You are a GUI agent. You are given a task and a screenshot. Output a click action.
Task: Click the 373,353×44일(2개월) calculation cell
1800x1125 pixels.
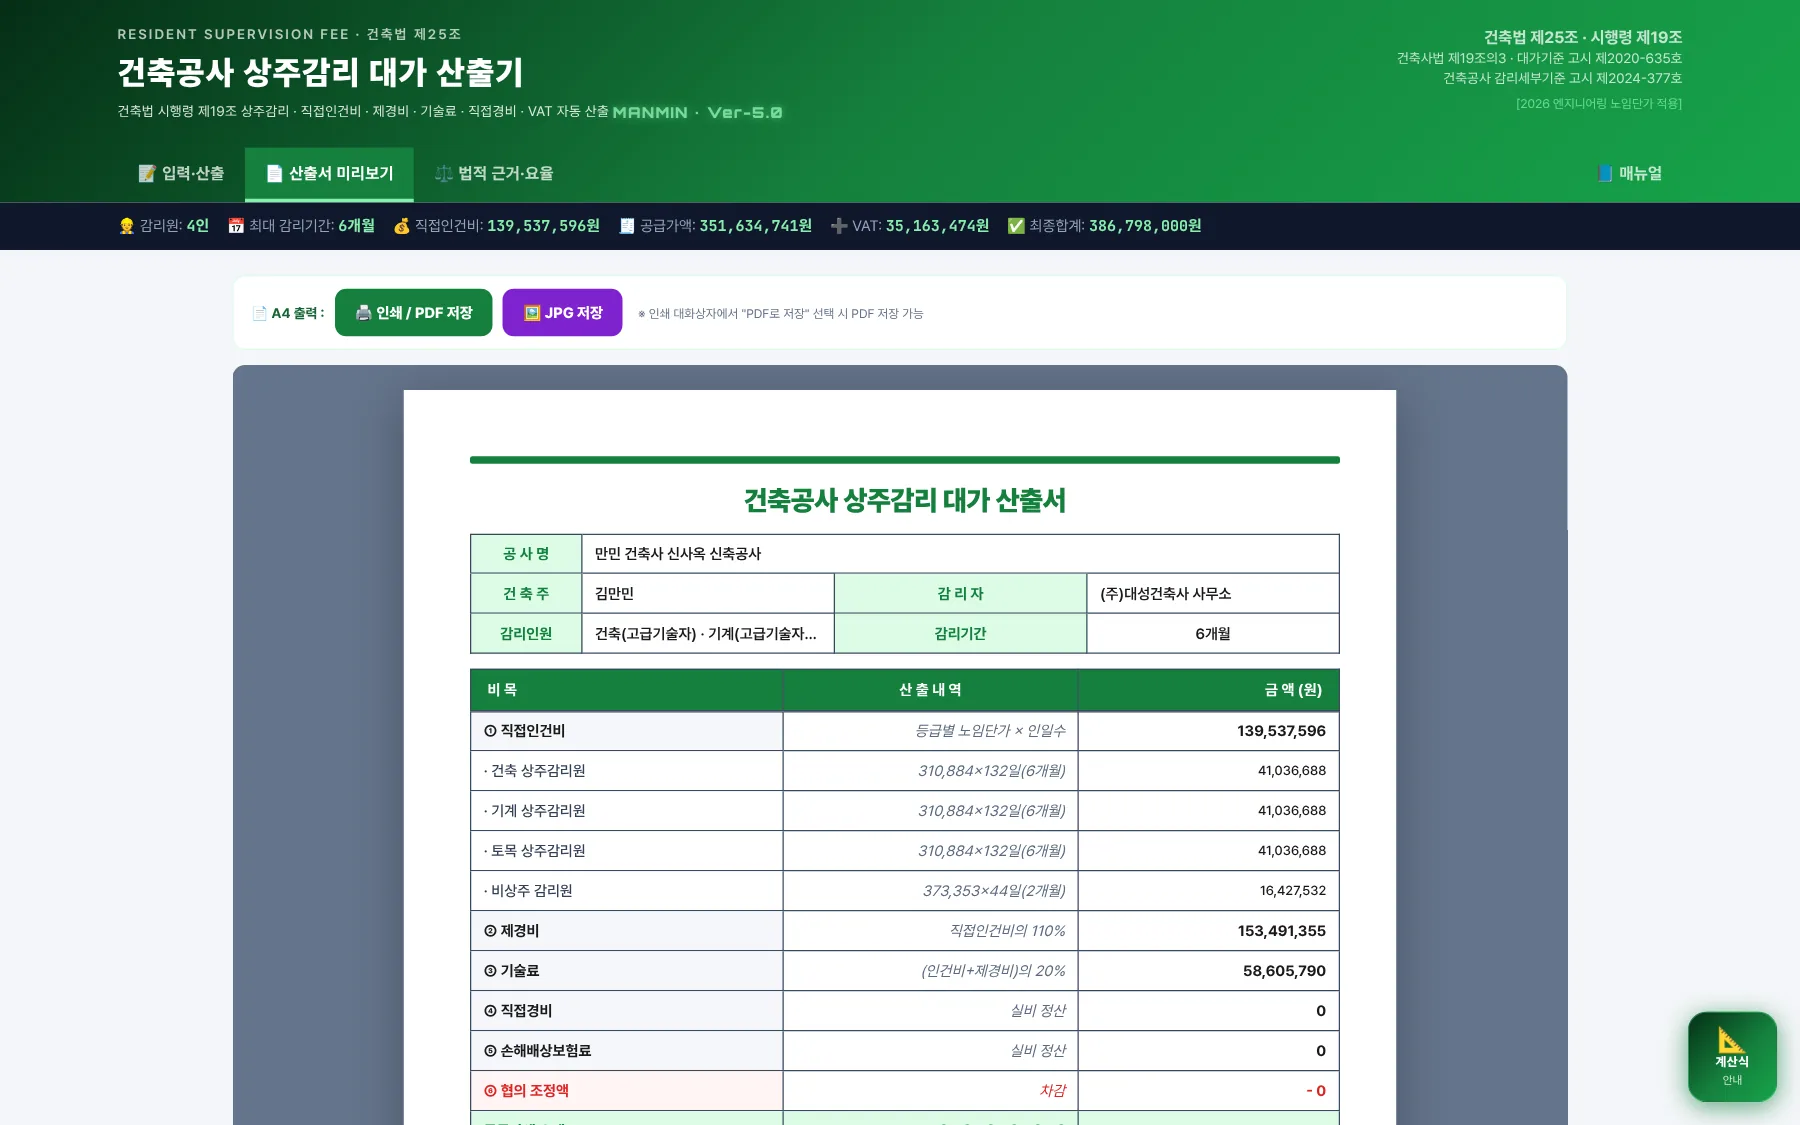tap(930, 891)
